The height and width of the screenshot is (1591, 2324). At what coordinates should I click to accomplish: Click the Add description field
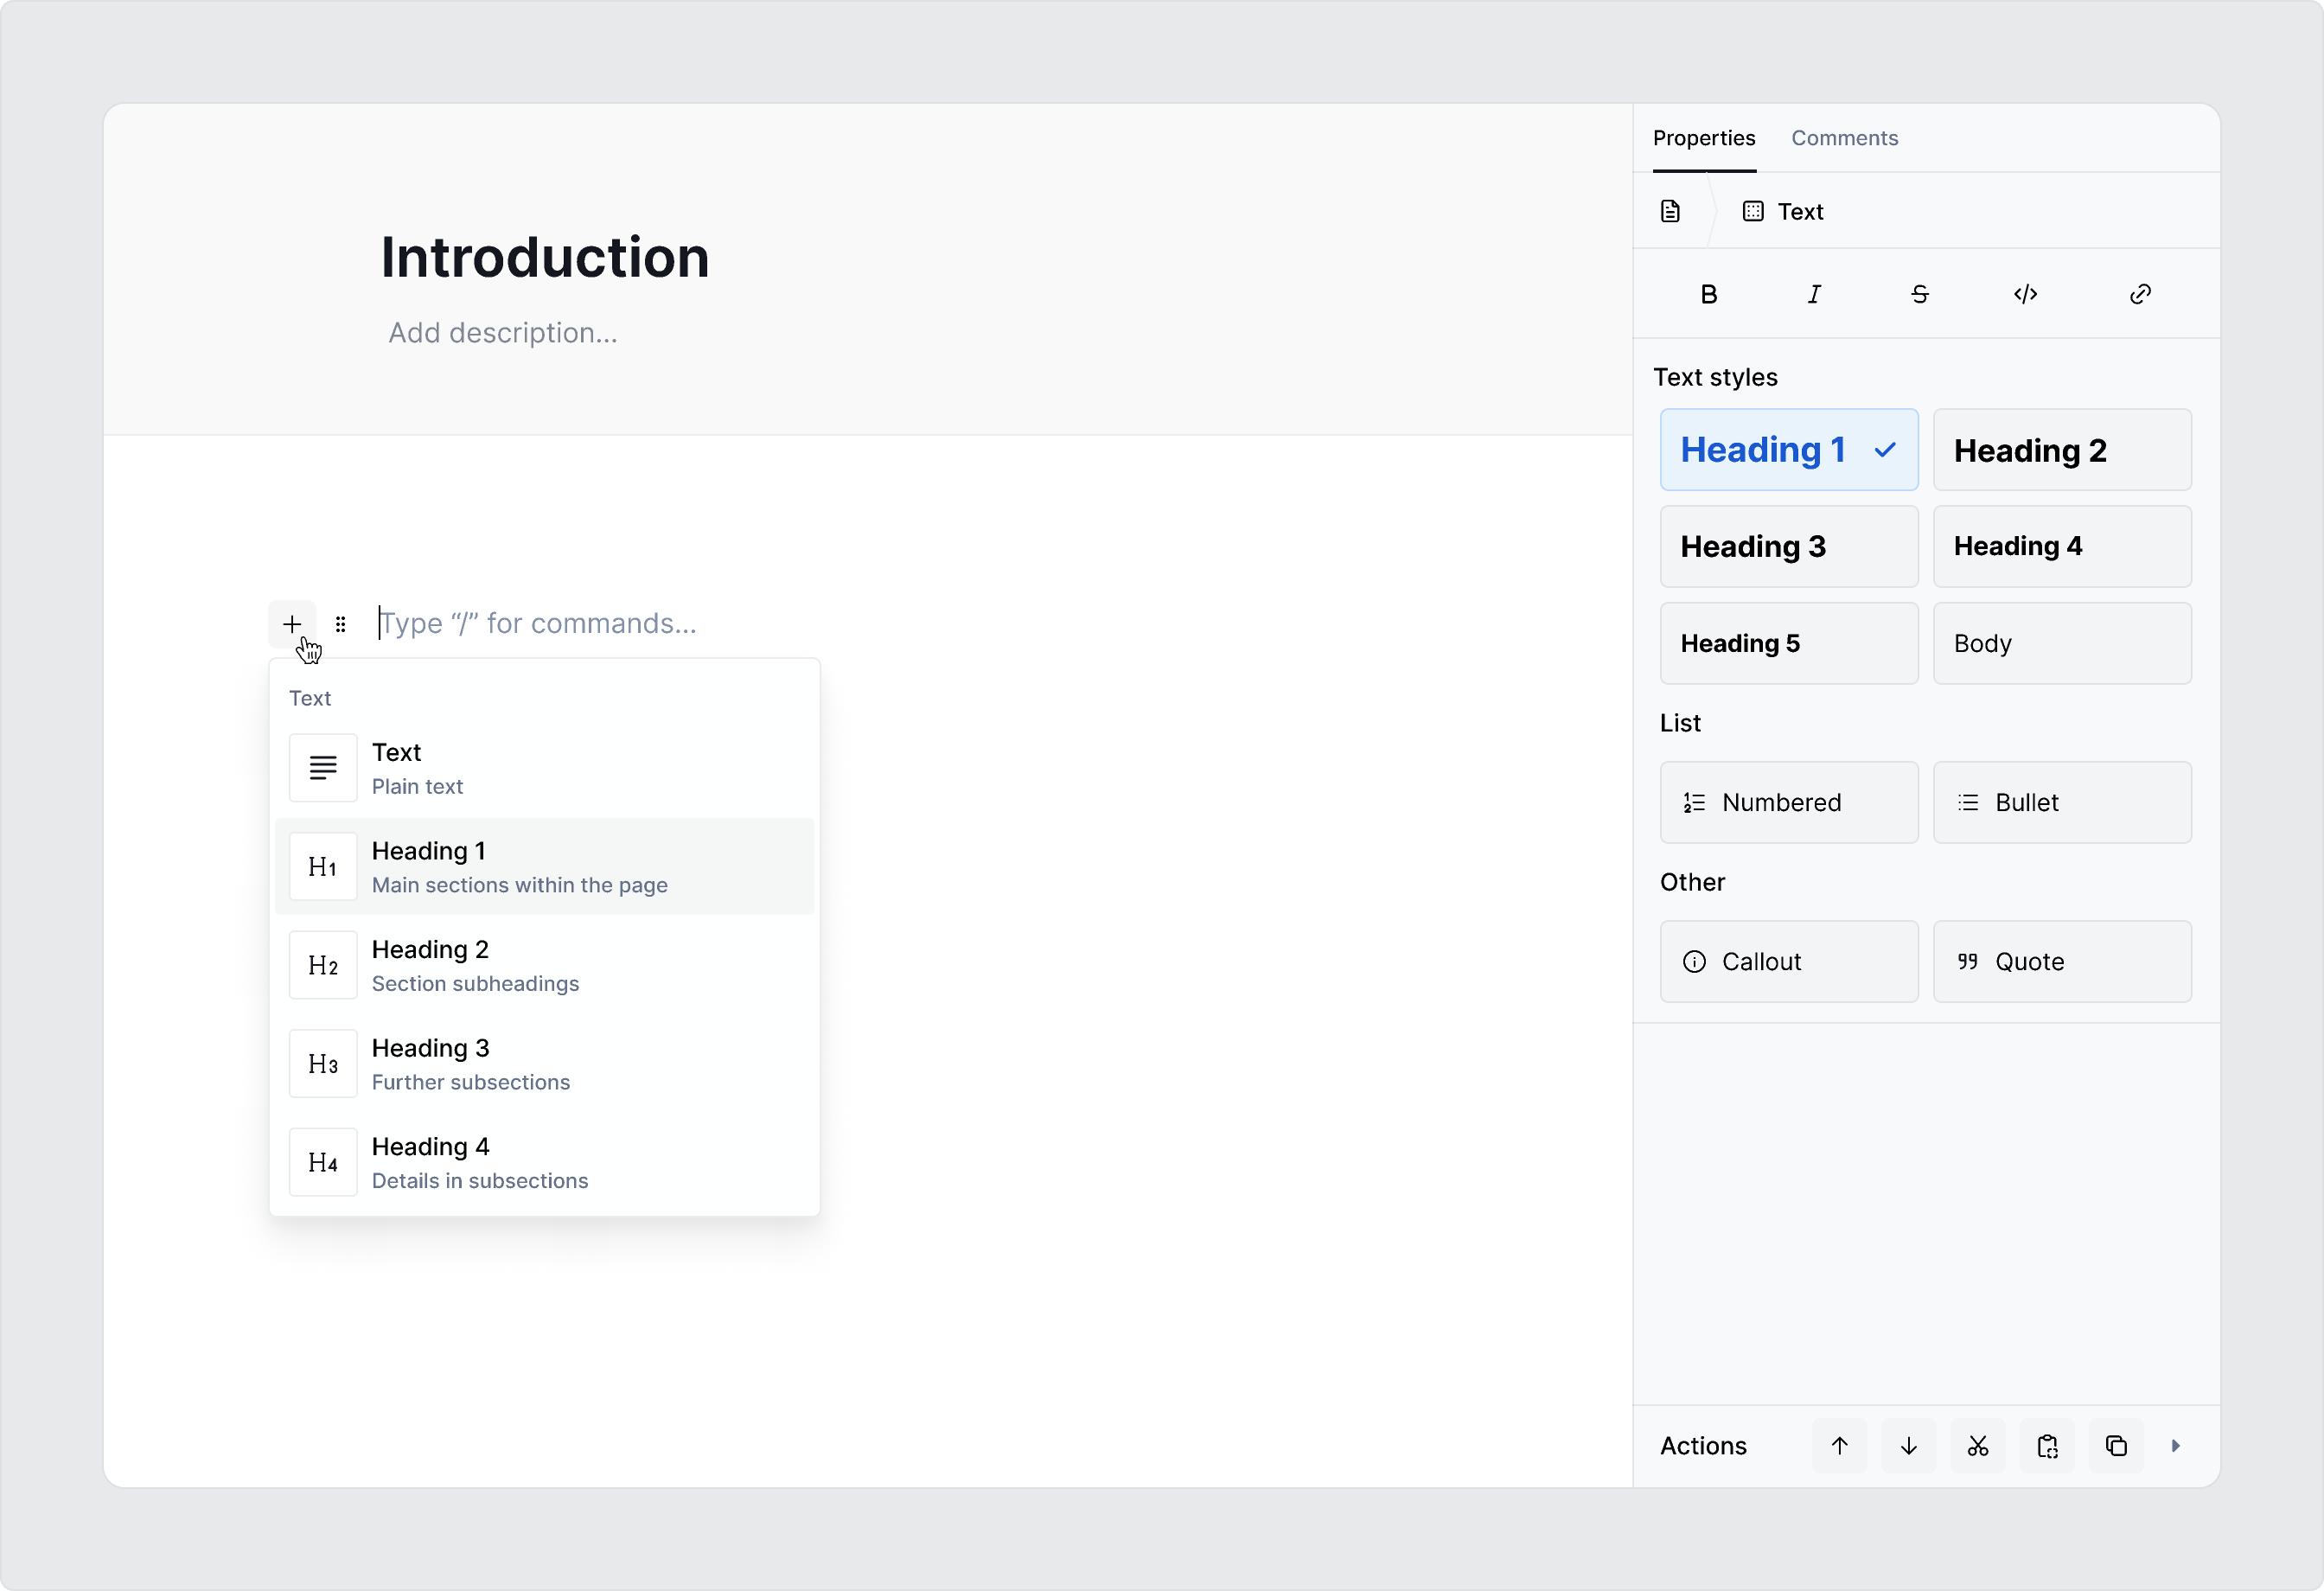click(503, 332)
